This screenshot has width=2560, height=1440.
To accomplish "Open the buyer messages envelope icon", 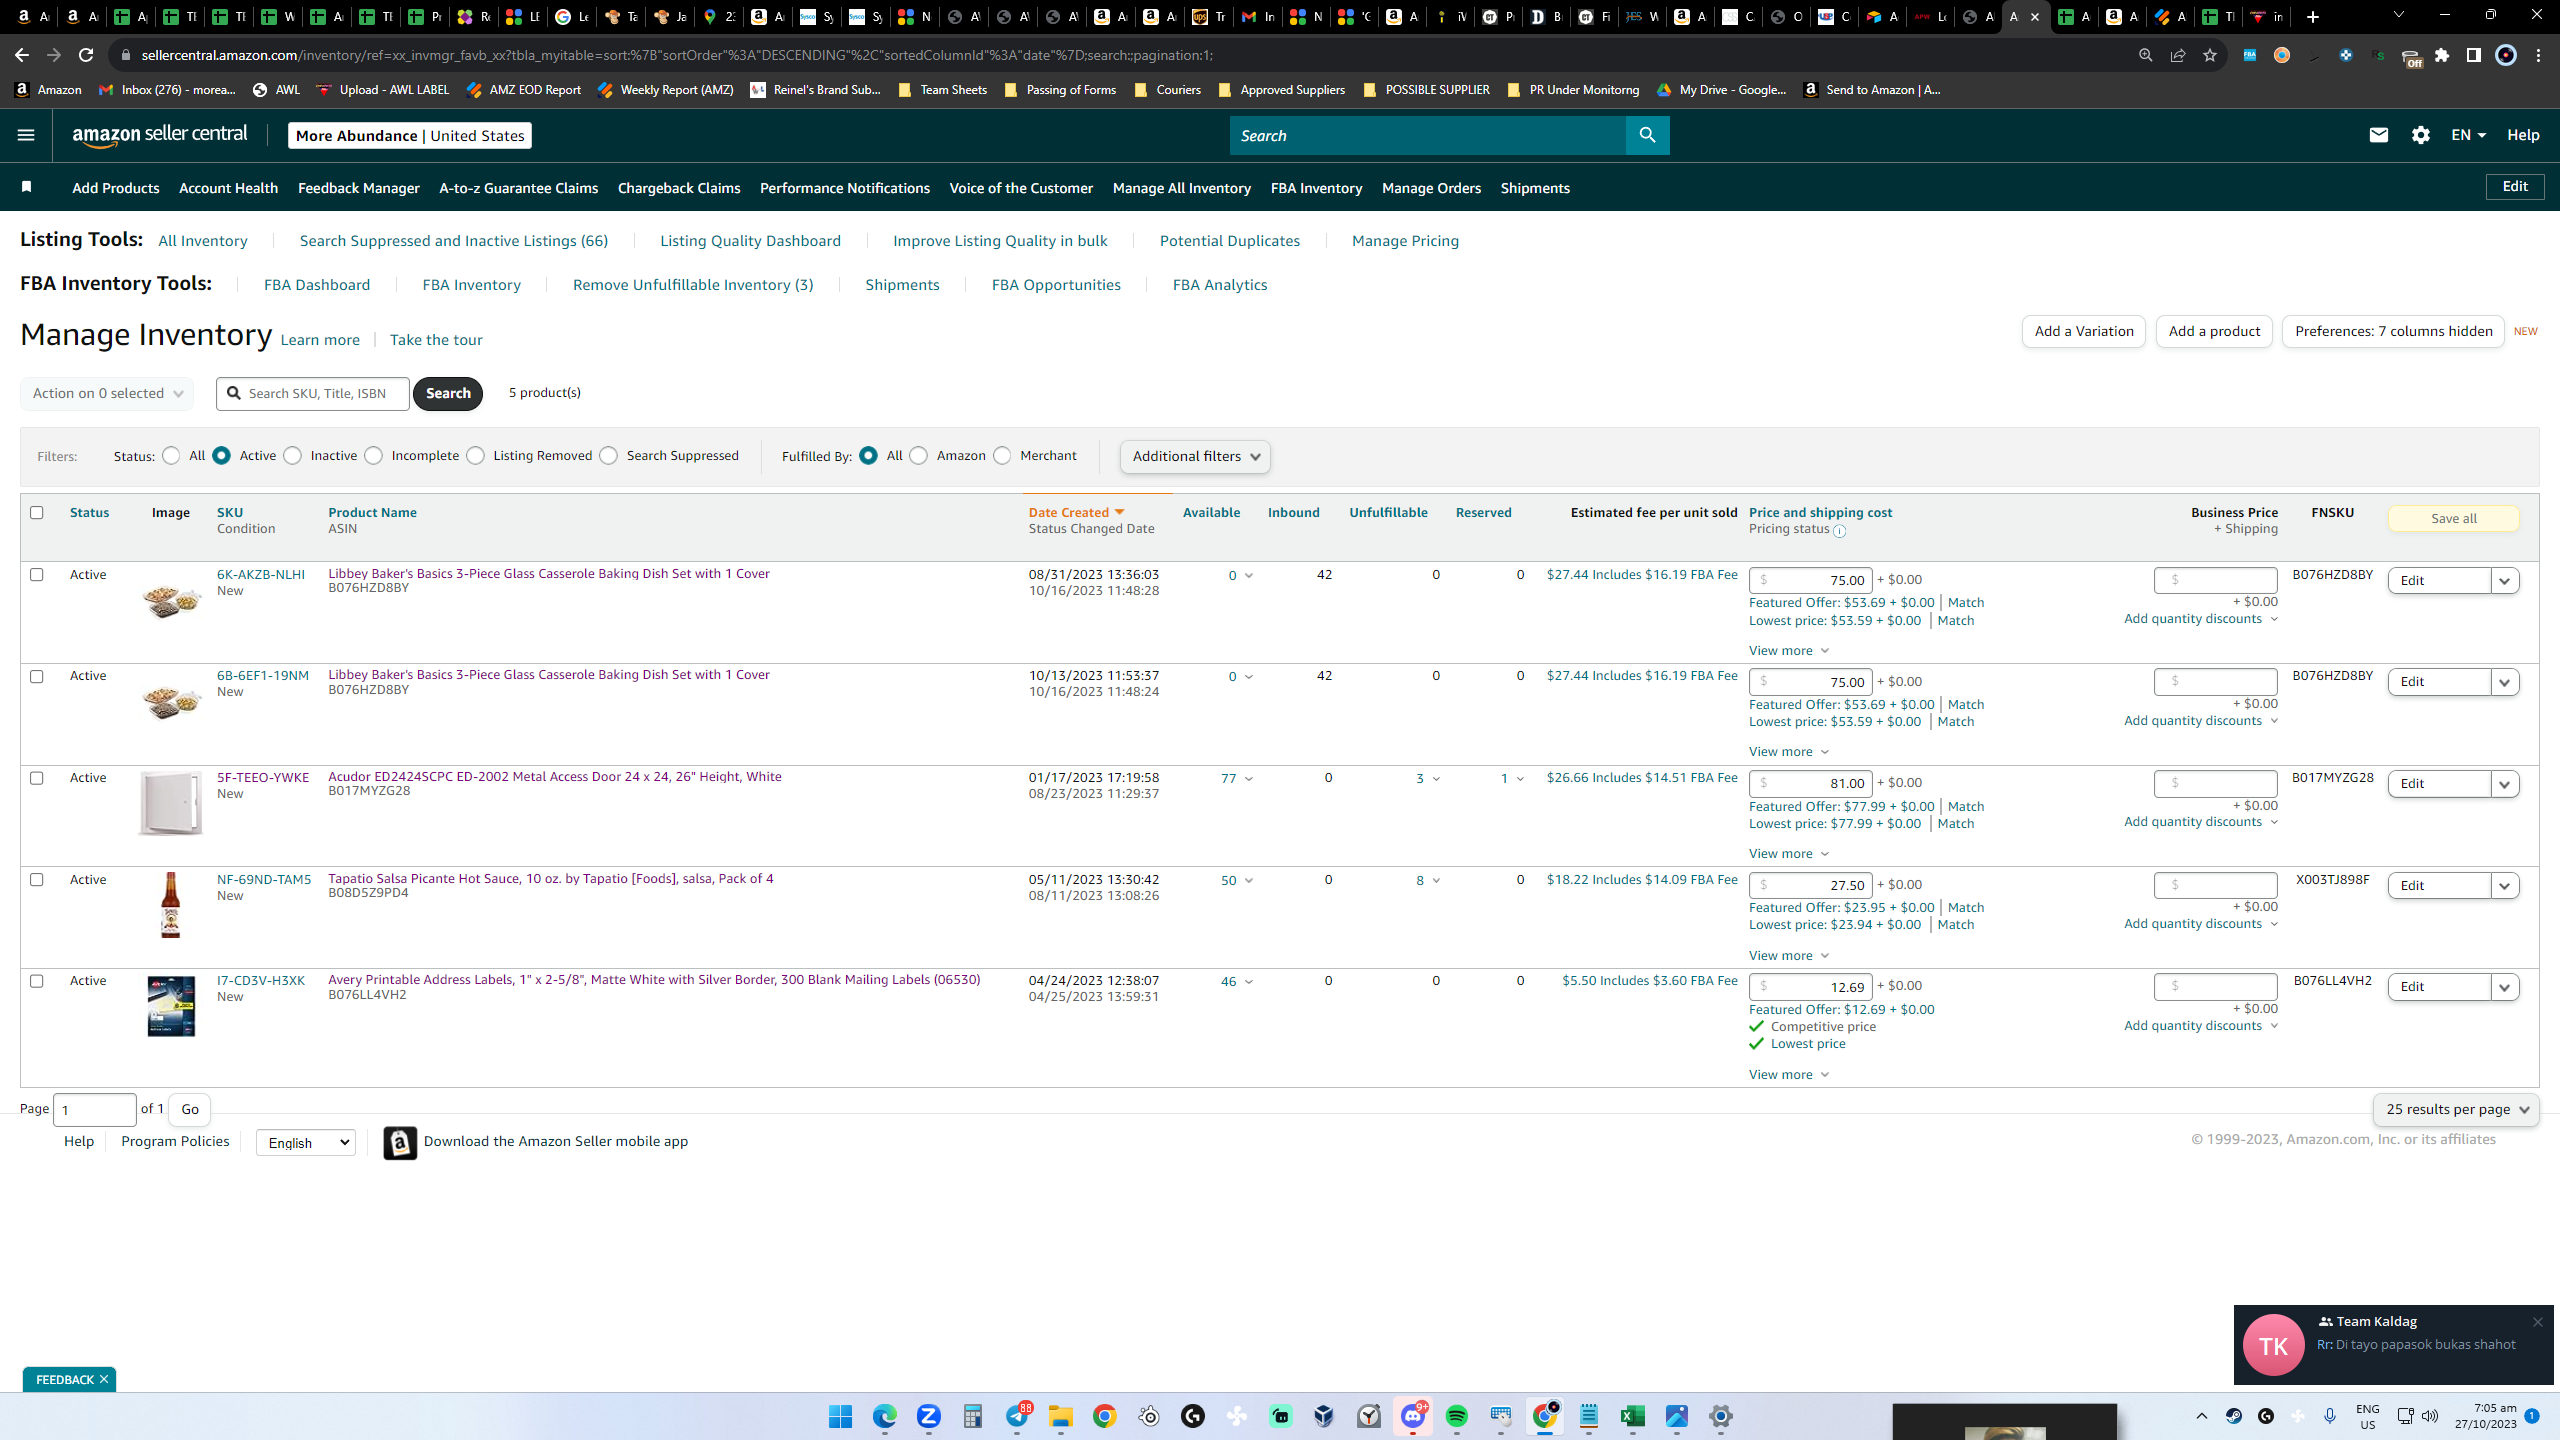I will pos(2378,135).
